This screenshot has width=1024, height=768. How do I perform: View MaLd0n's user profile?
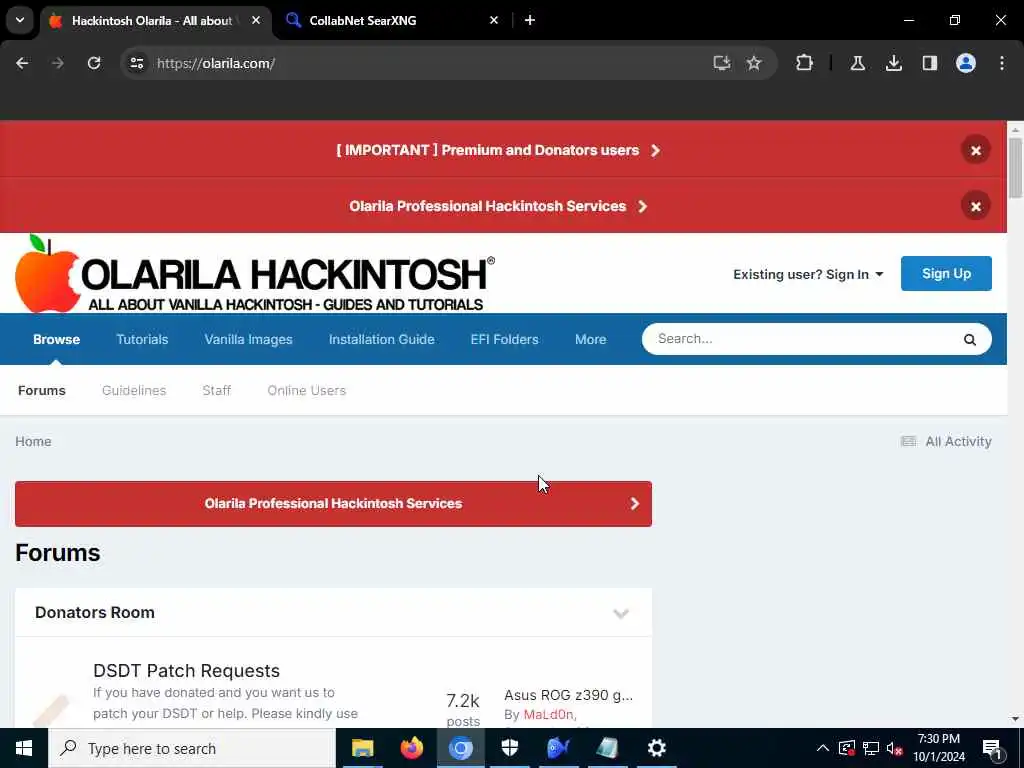(x=549, y=714)
